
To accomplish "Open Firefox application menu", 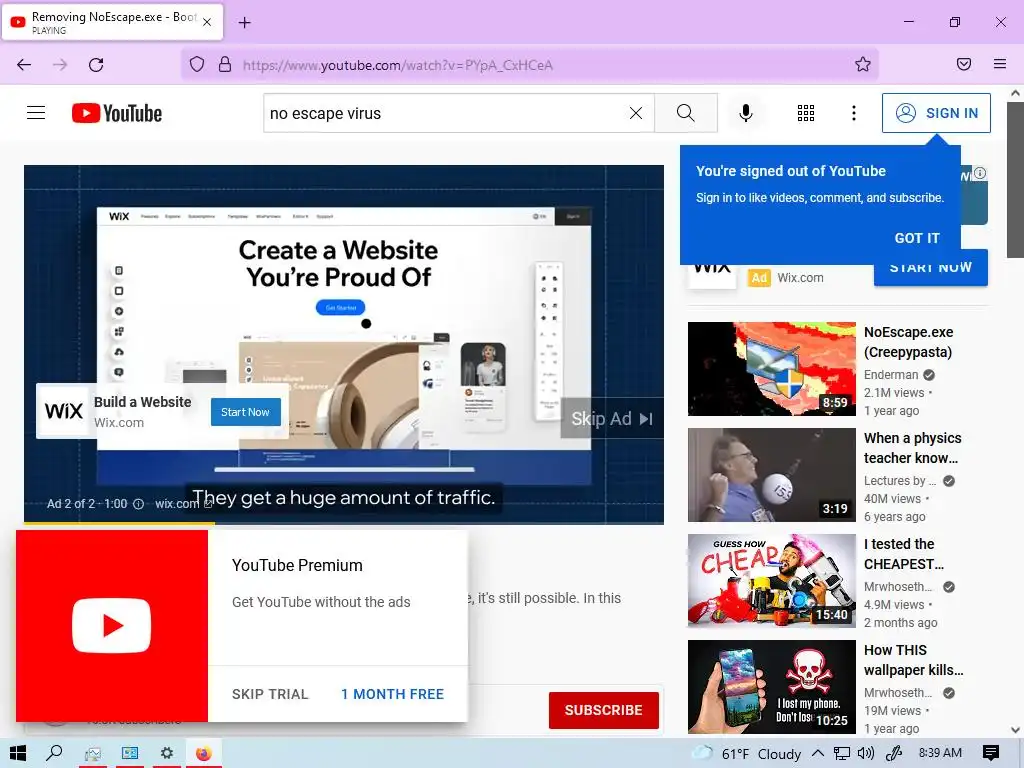I will 1000,64.
